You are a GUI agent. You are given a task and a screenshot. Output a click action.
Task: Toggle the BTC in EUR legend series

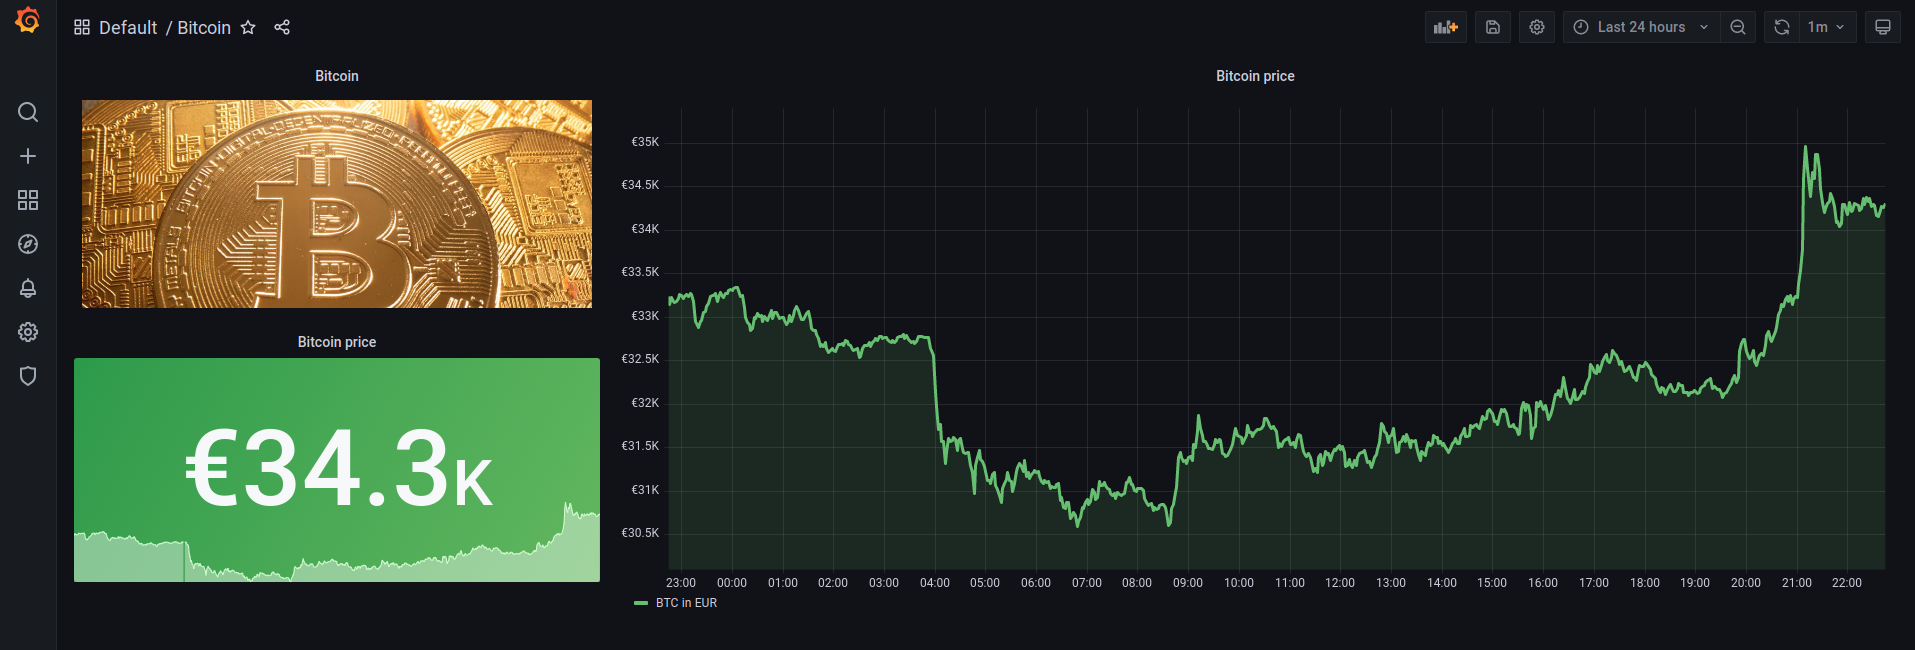[686, 603]
